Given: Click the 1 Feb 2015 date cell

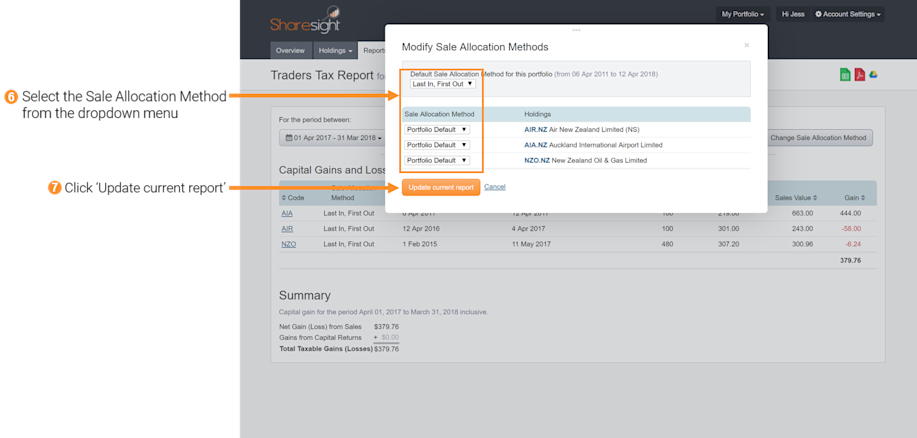Looking at the screenshot, I should pos(419,244).
